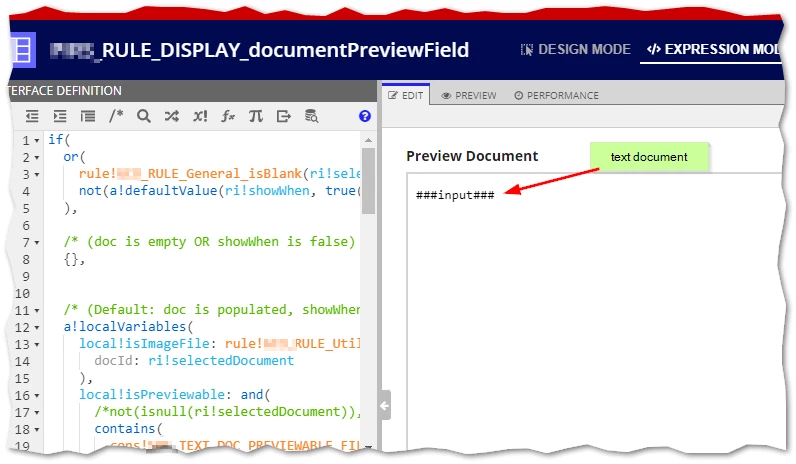Image resolution: width=796 pixels, height=464 pixels.
Task: Open the fx functions icon
Action: coord(228,116)
